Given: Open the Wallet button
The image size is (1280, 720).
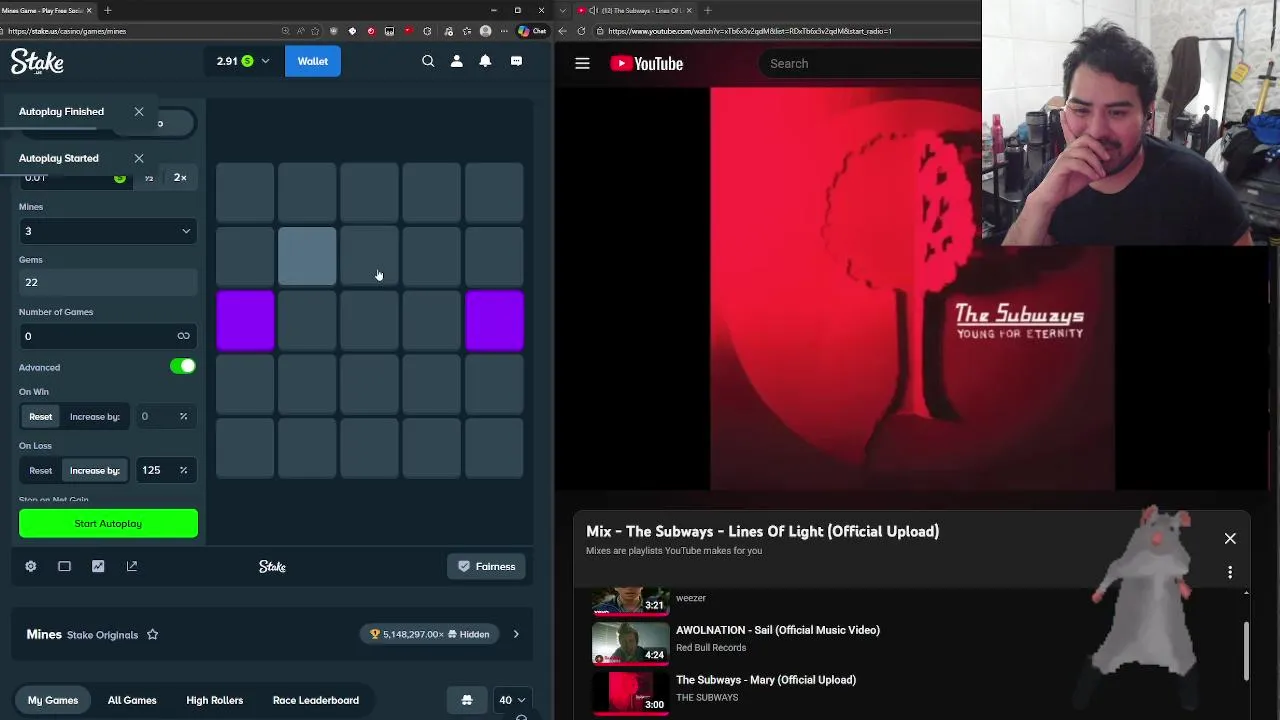Looking at the screenshot, I should [312, 61].
